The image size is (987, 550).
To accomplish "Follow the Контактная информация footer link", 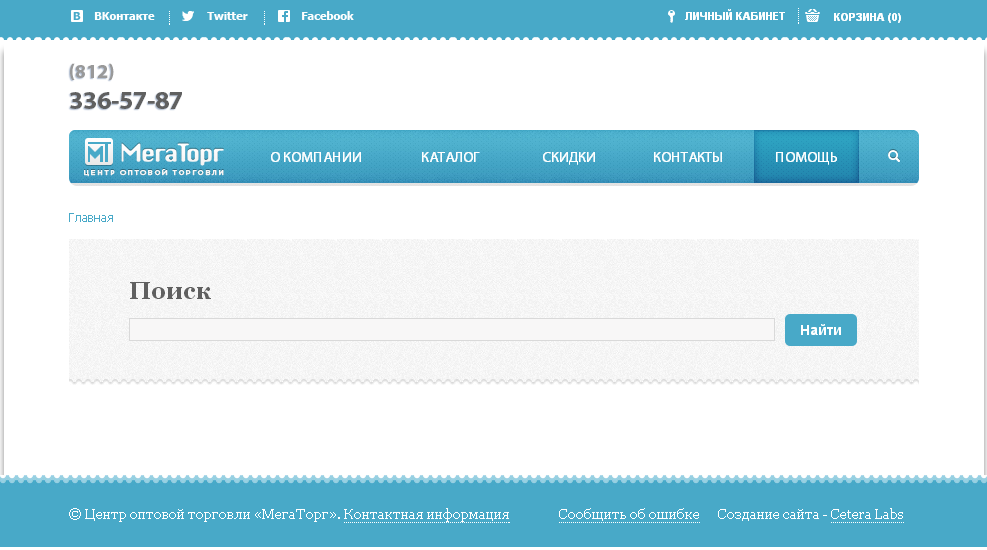I will point(426,515).
